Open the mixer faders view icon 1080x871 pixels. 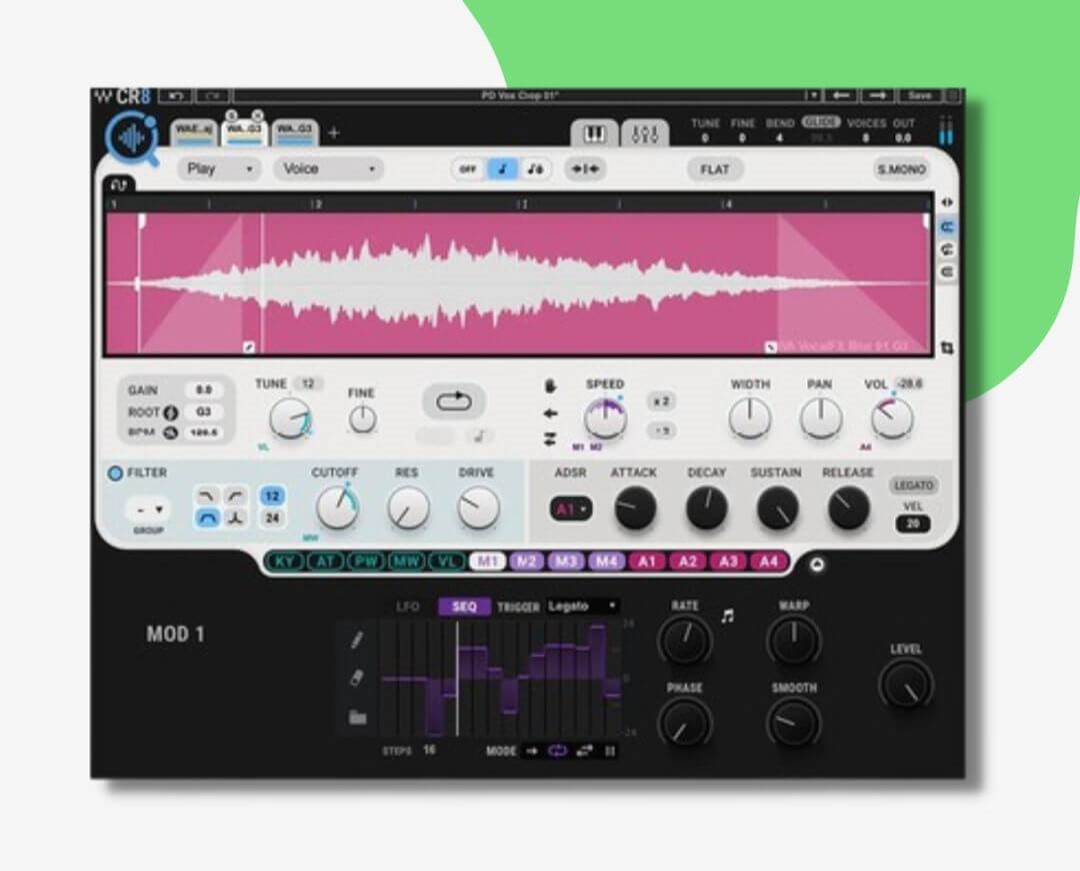click(x=645, y=134)
